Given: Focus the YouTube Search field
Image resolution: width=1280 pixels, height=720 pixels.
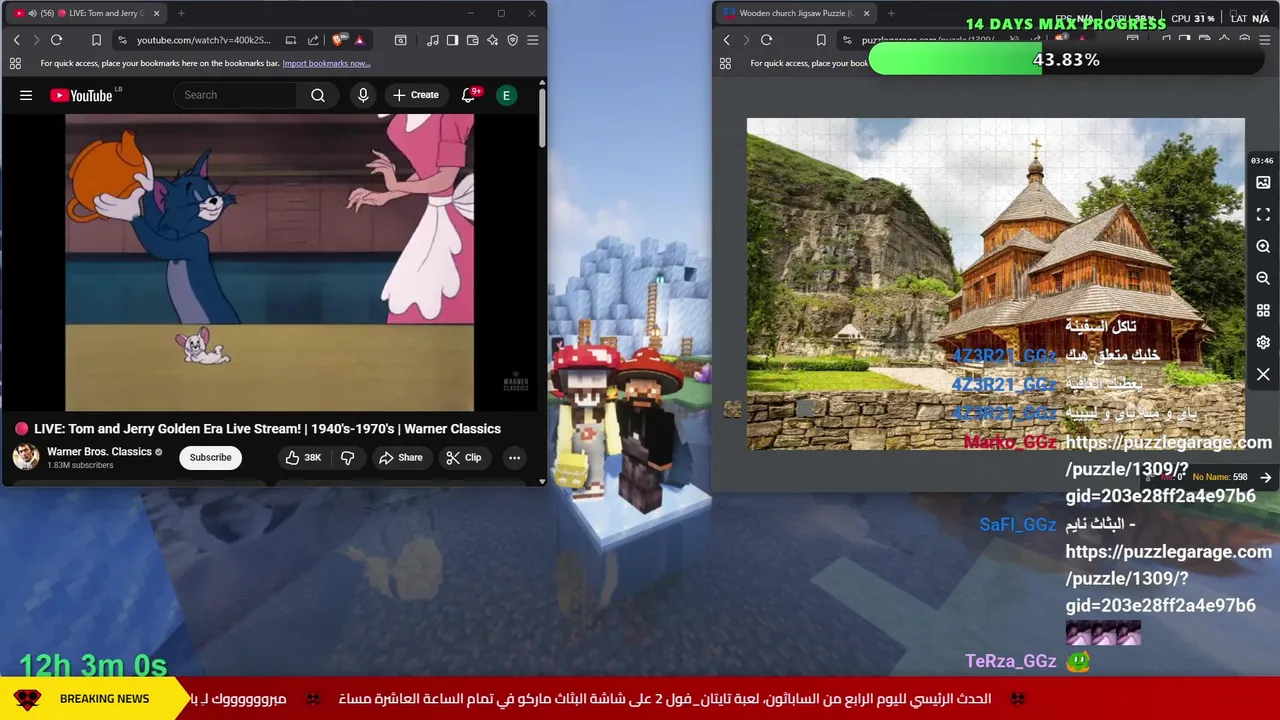Looking at the screenshot, I should (236, 95).
